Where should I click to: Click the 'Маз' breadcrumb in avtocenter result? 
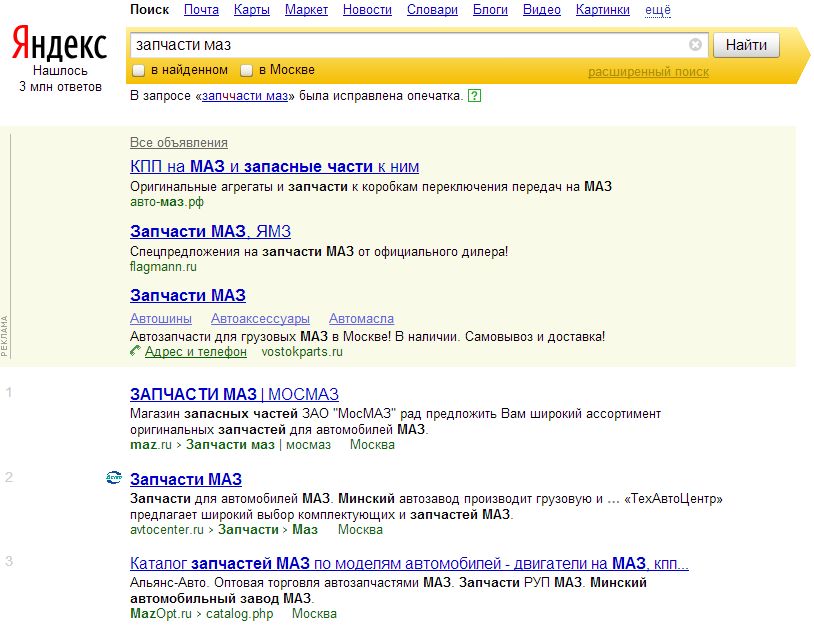[305, 529]
